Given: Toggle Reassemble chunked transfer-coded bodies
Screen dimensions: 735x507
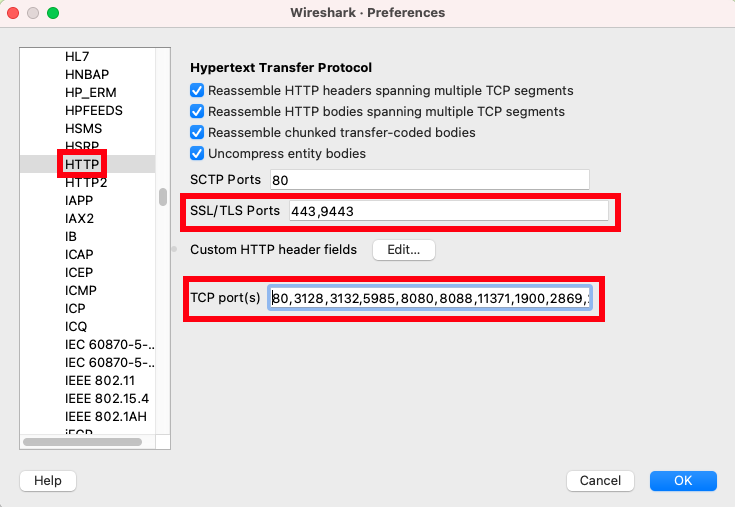Looking at the screenshot, I should (197, 132).
